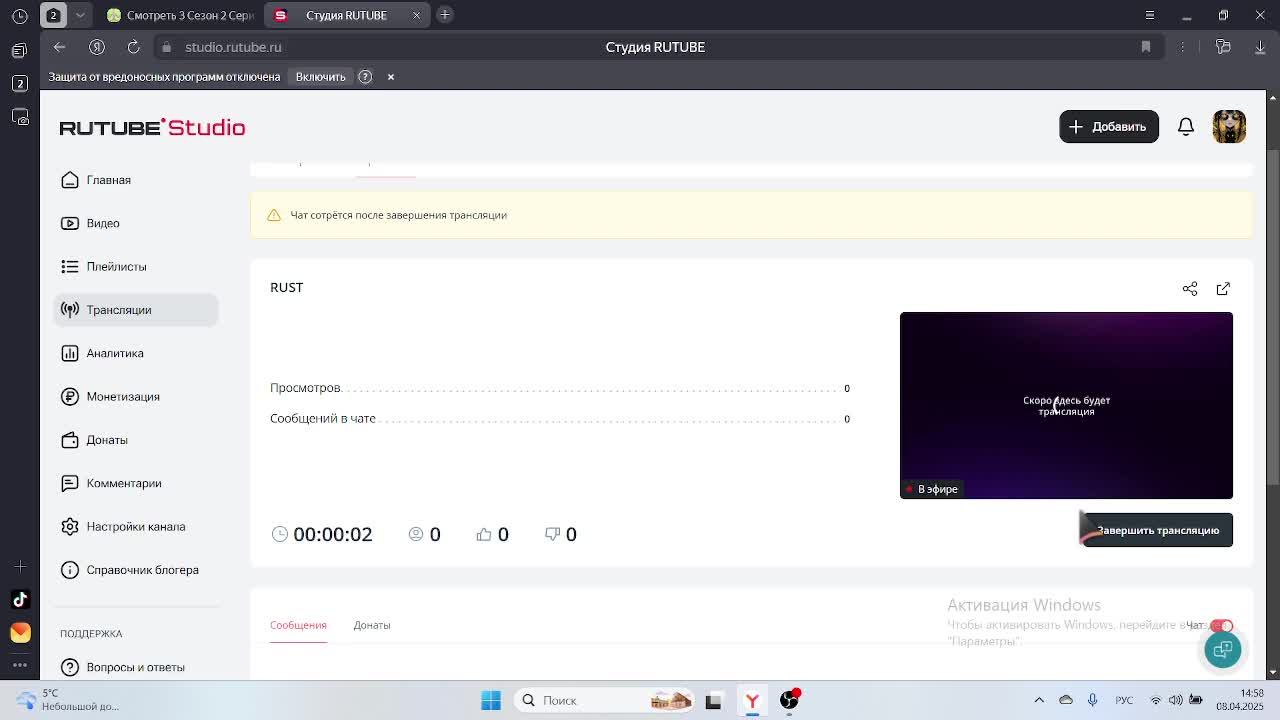Click the RUTUBE Studio logo
This screenshot has height=720, width=1280.
[152, 127]
